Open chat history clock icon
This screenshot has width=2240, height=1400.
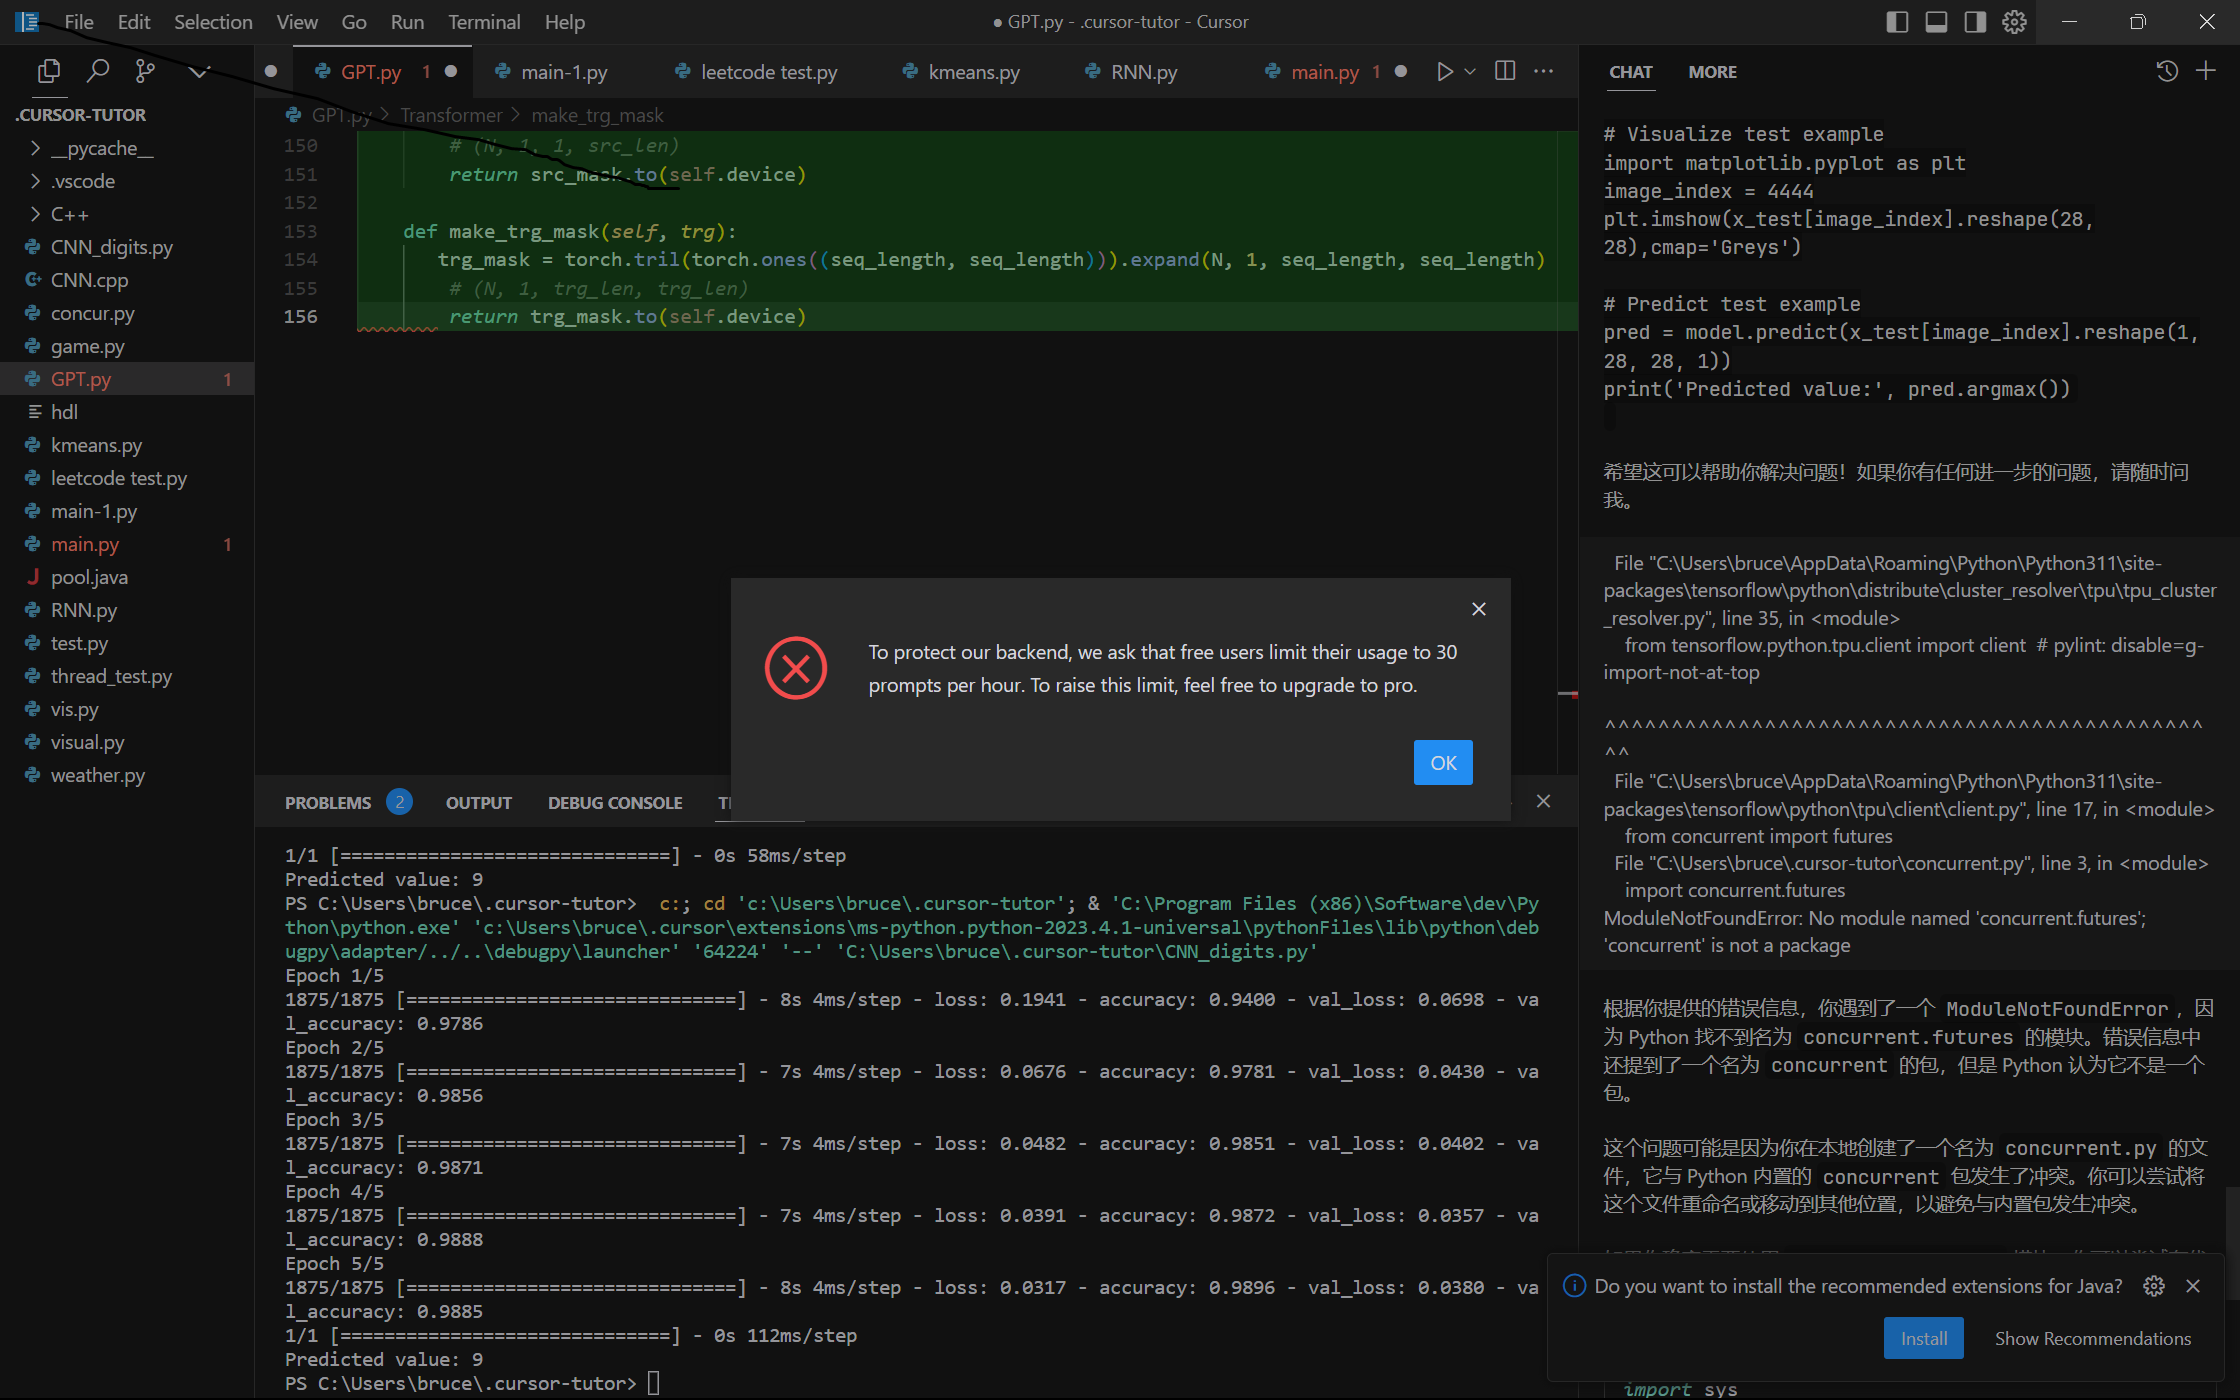2167,71
